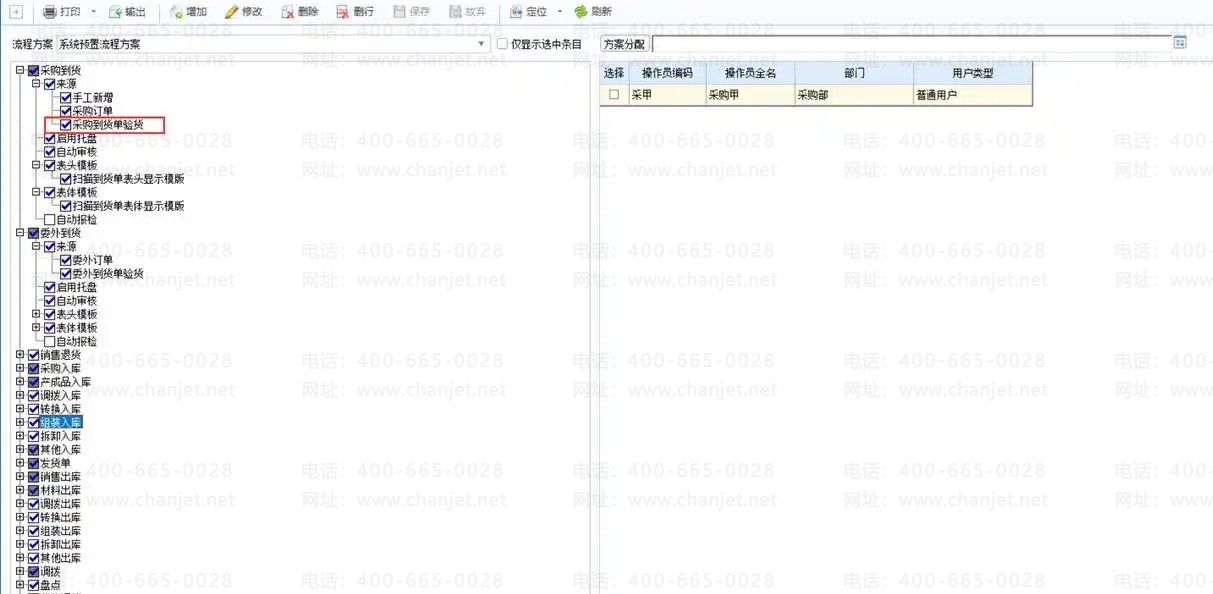This screenshot has height=594, width=1213.
Task: Click the 刷新 (Refresh) toolbar icon
Action: [x=580, y=12]
